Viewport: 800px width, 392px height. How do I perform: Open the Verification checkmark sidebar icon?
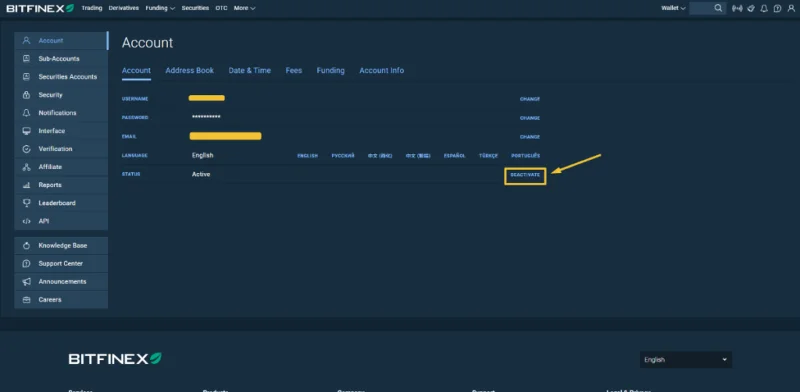pyautogui.click(x=27, y=149)
